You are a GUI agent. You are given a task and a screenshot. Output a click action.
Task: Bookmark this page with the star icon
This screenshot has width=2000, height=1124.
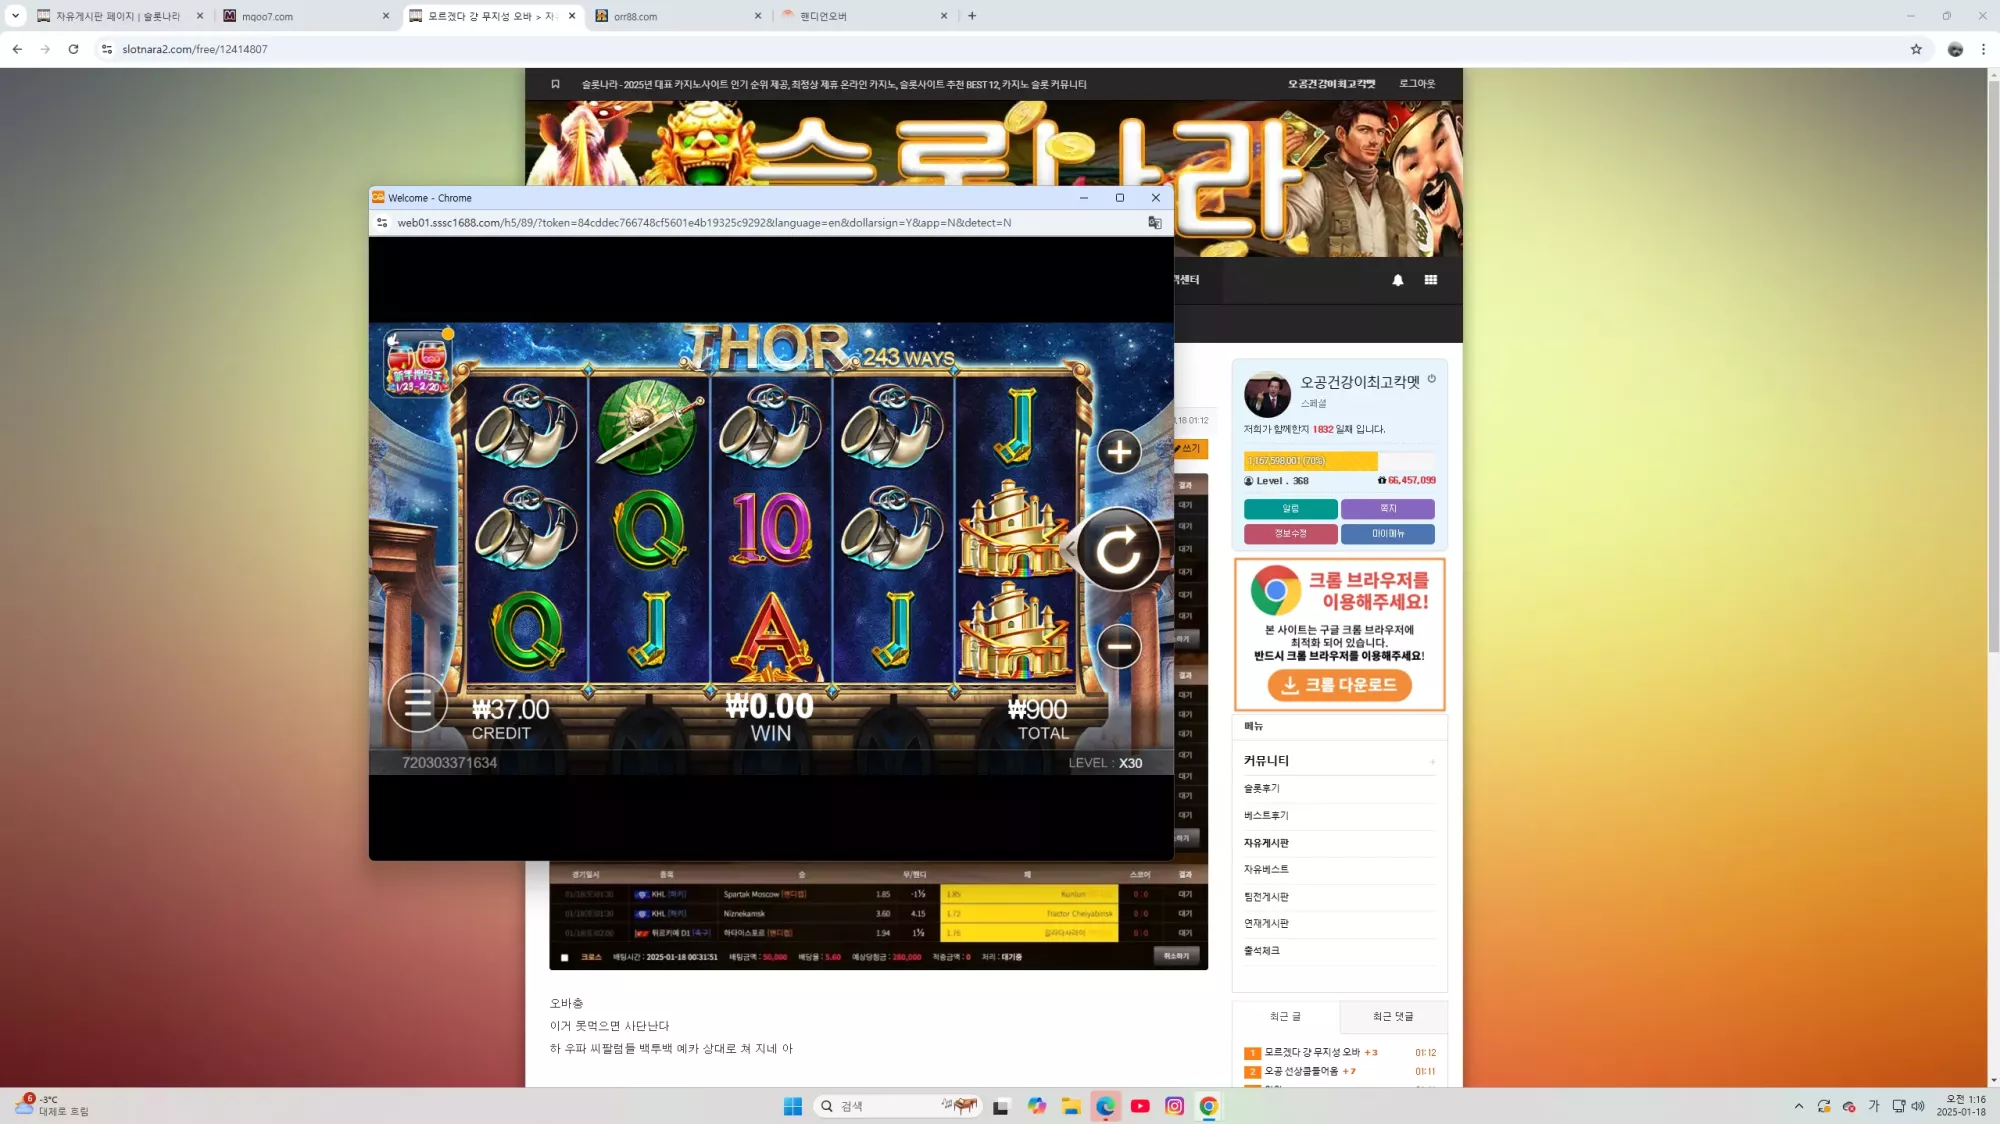[1916, 49]
